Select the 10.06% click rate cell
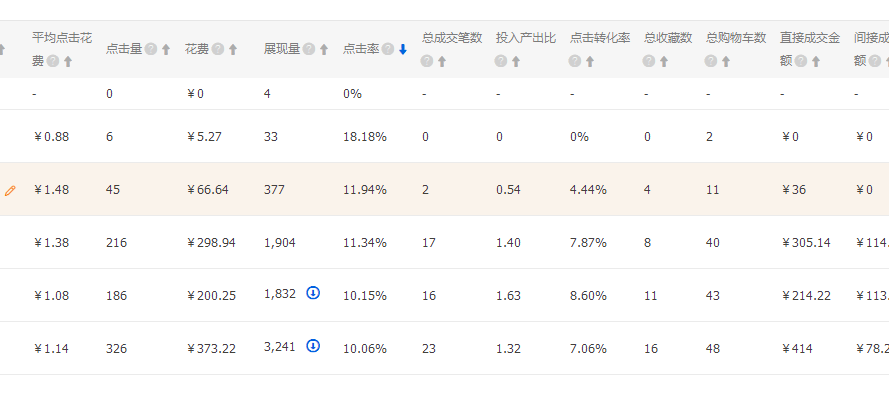The width and height of the screenshot is (889, 395). (365, 349)
